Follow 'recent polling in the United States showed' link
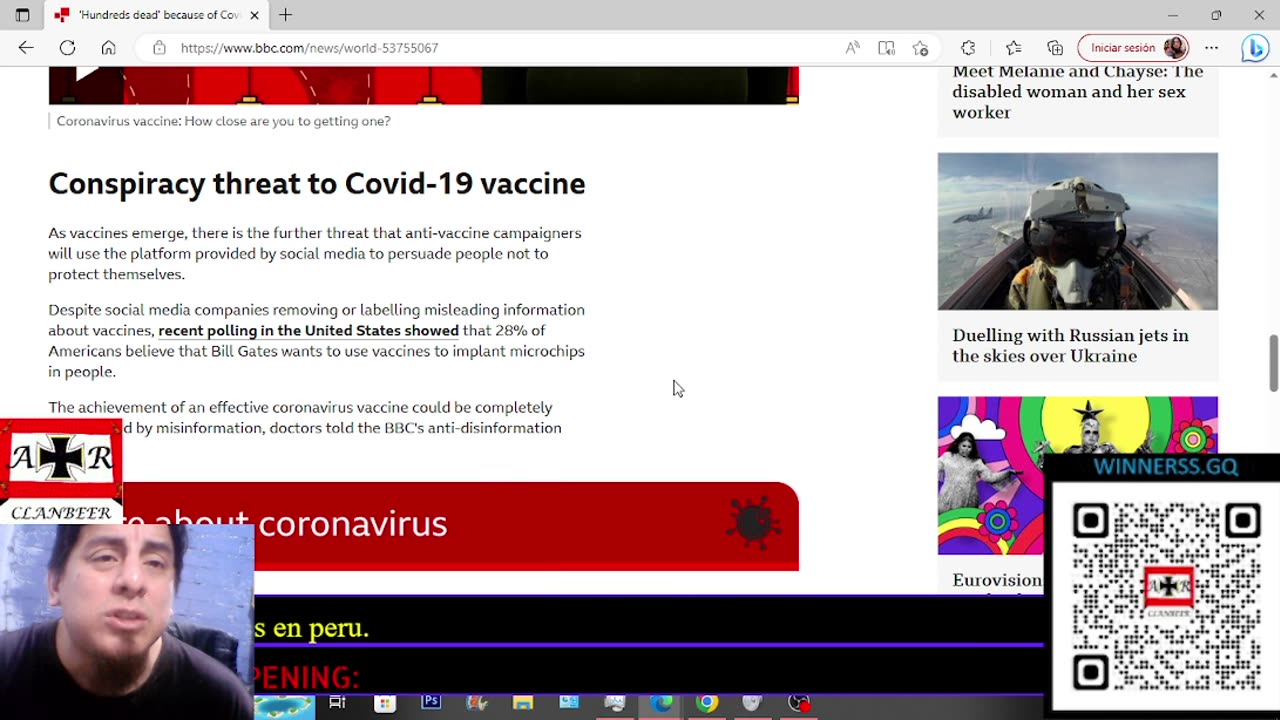The width and height of the screenshot is (1280, 720). pos(308,331)
